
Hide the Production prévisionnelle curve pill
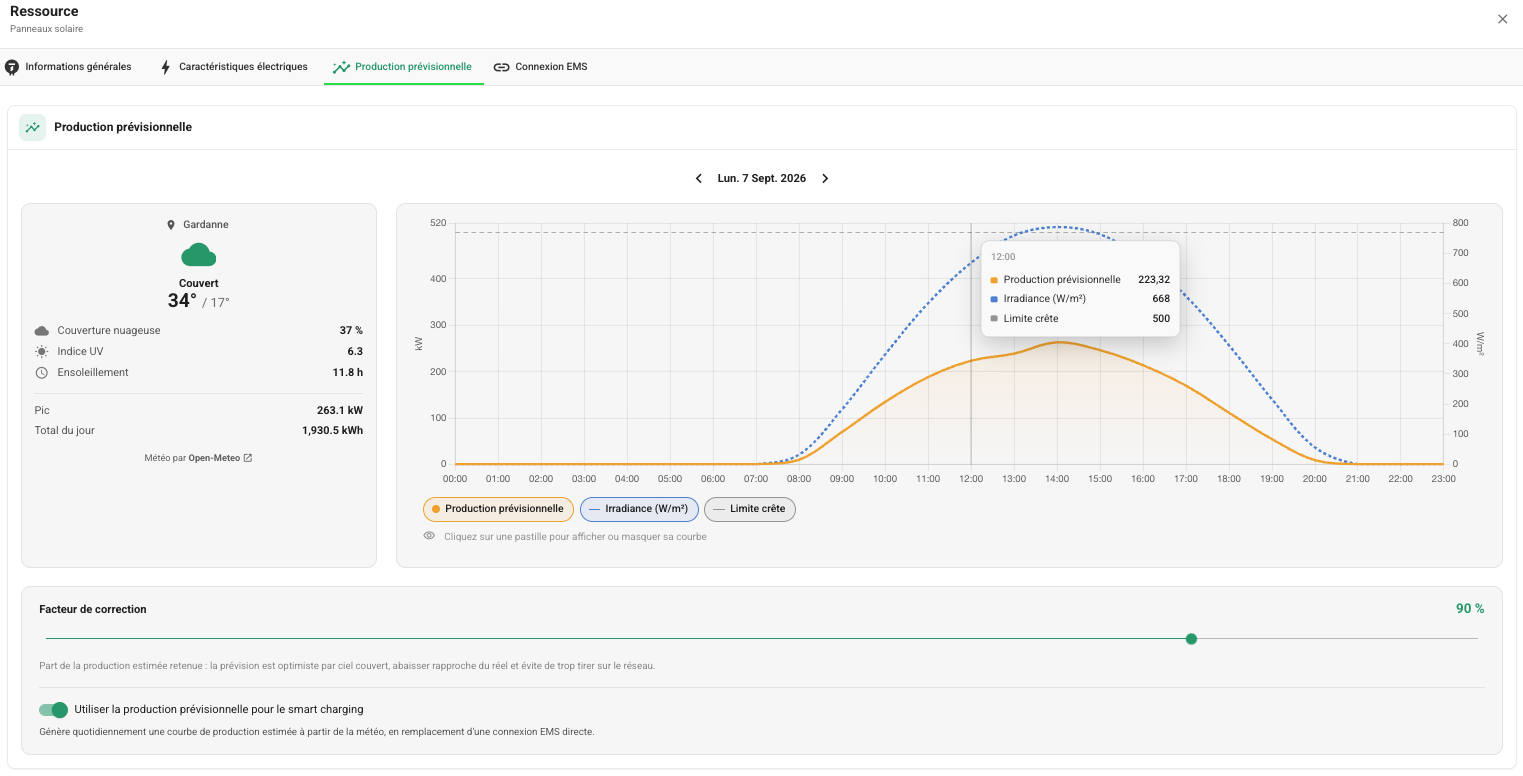point(498,509)
